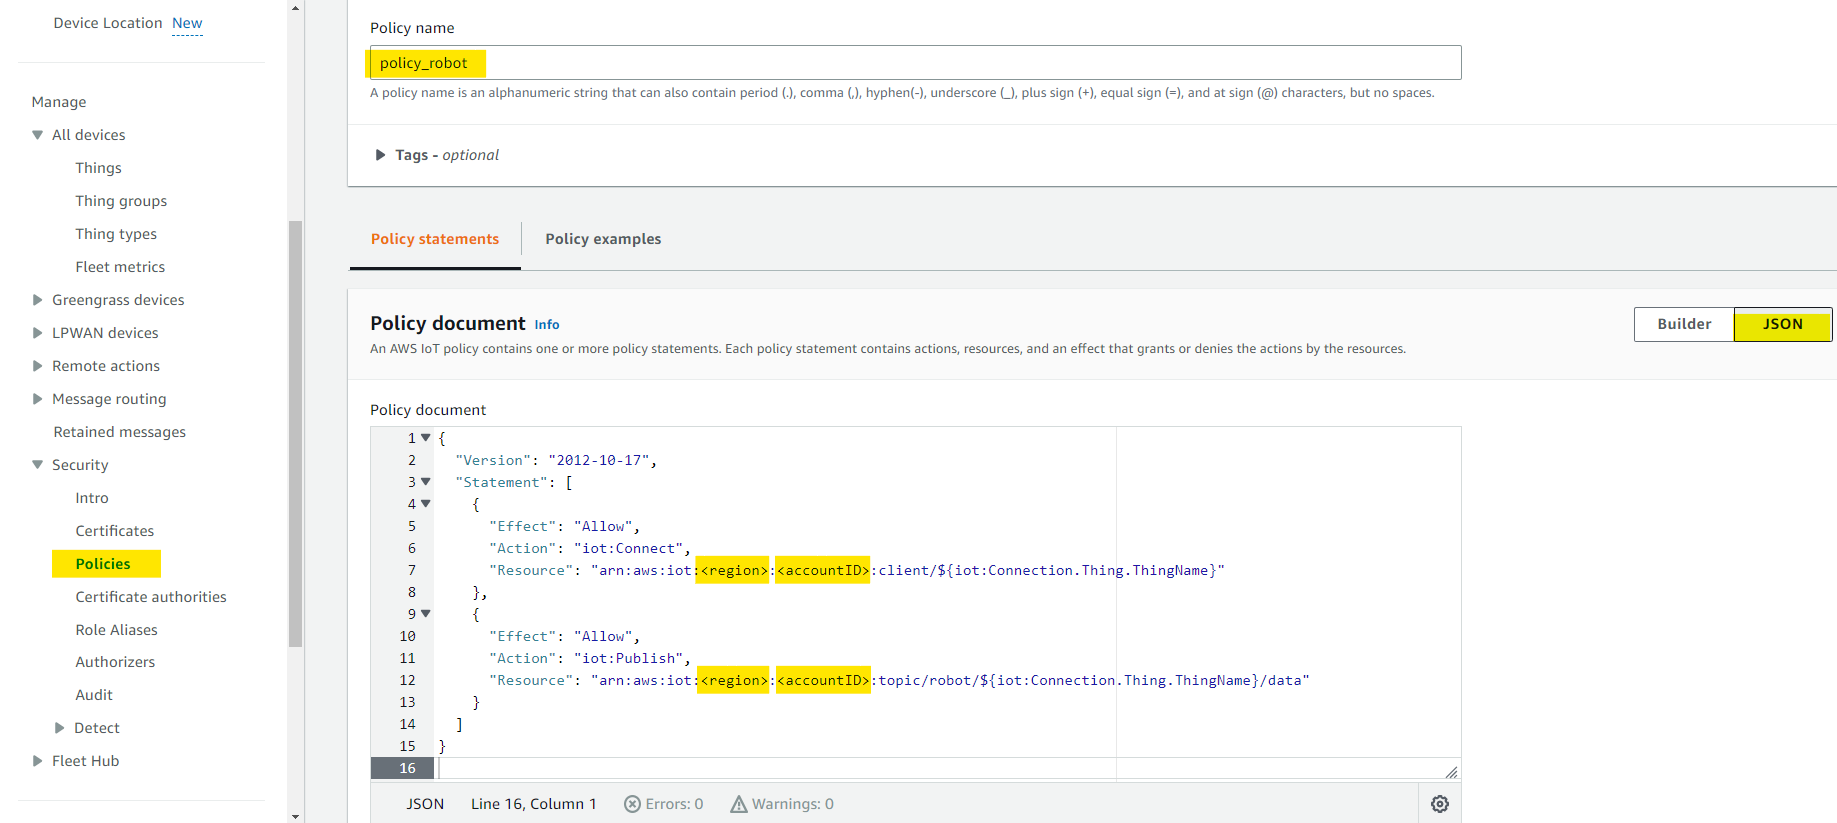
Task: Open Policies in the sidebar
Action: 103,564
